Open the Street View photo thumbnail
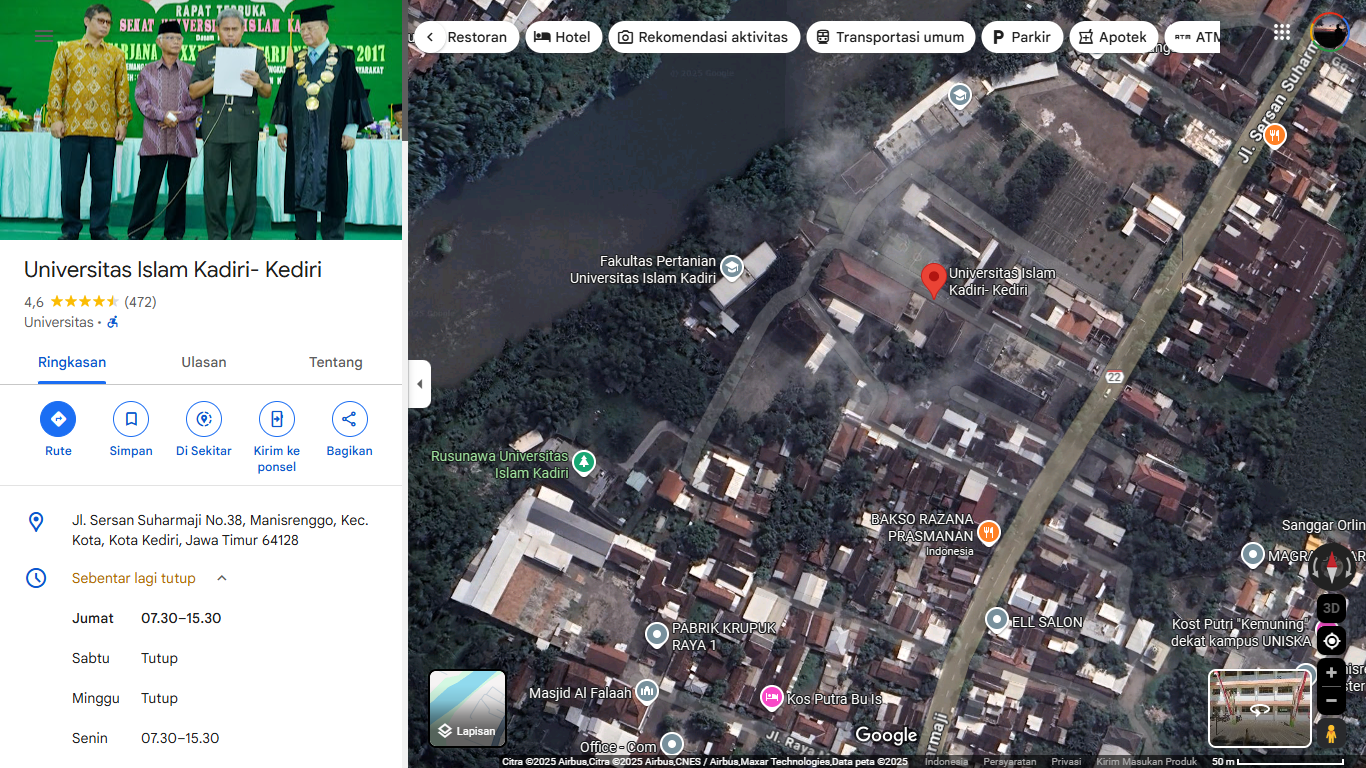This screenshot has height=768, width=1366. (1260, 708)
